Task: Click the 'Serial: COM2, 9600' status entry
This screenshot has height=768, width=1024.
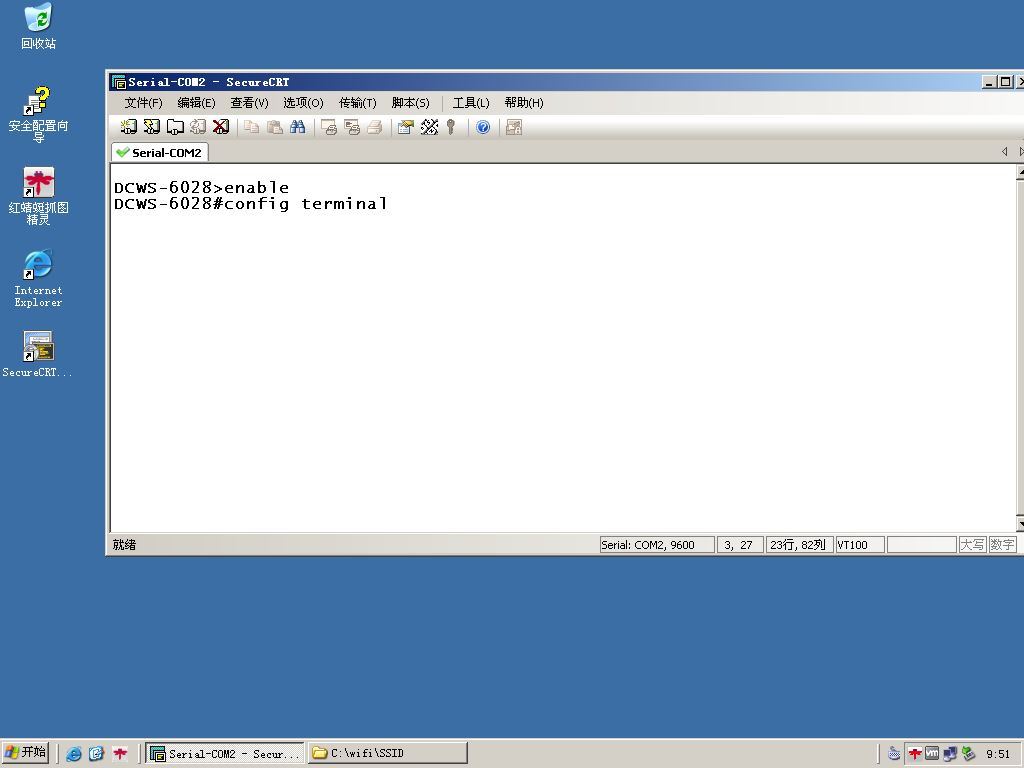Action: [657, 545]
